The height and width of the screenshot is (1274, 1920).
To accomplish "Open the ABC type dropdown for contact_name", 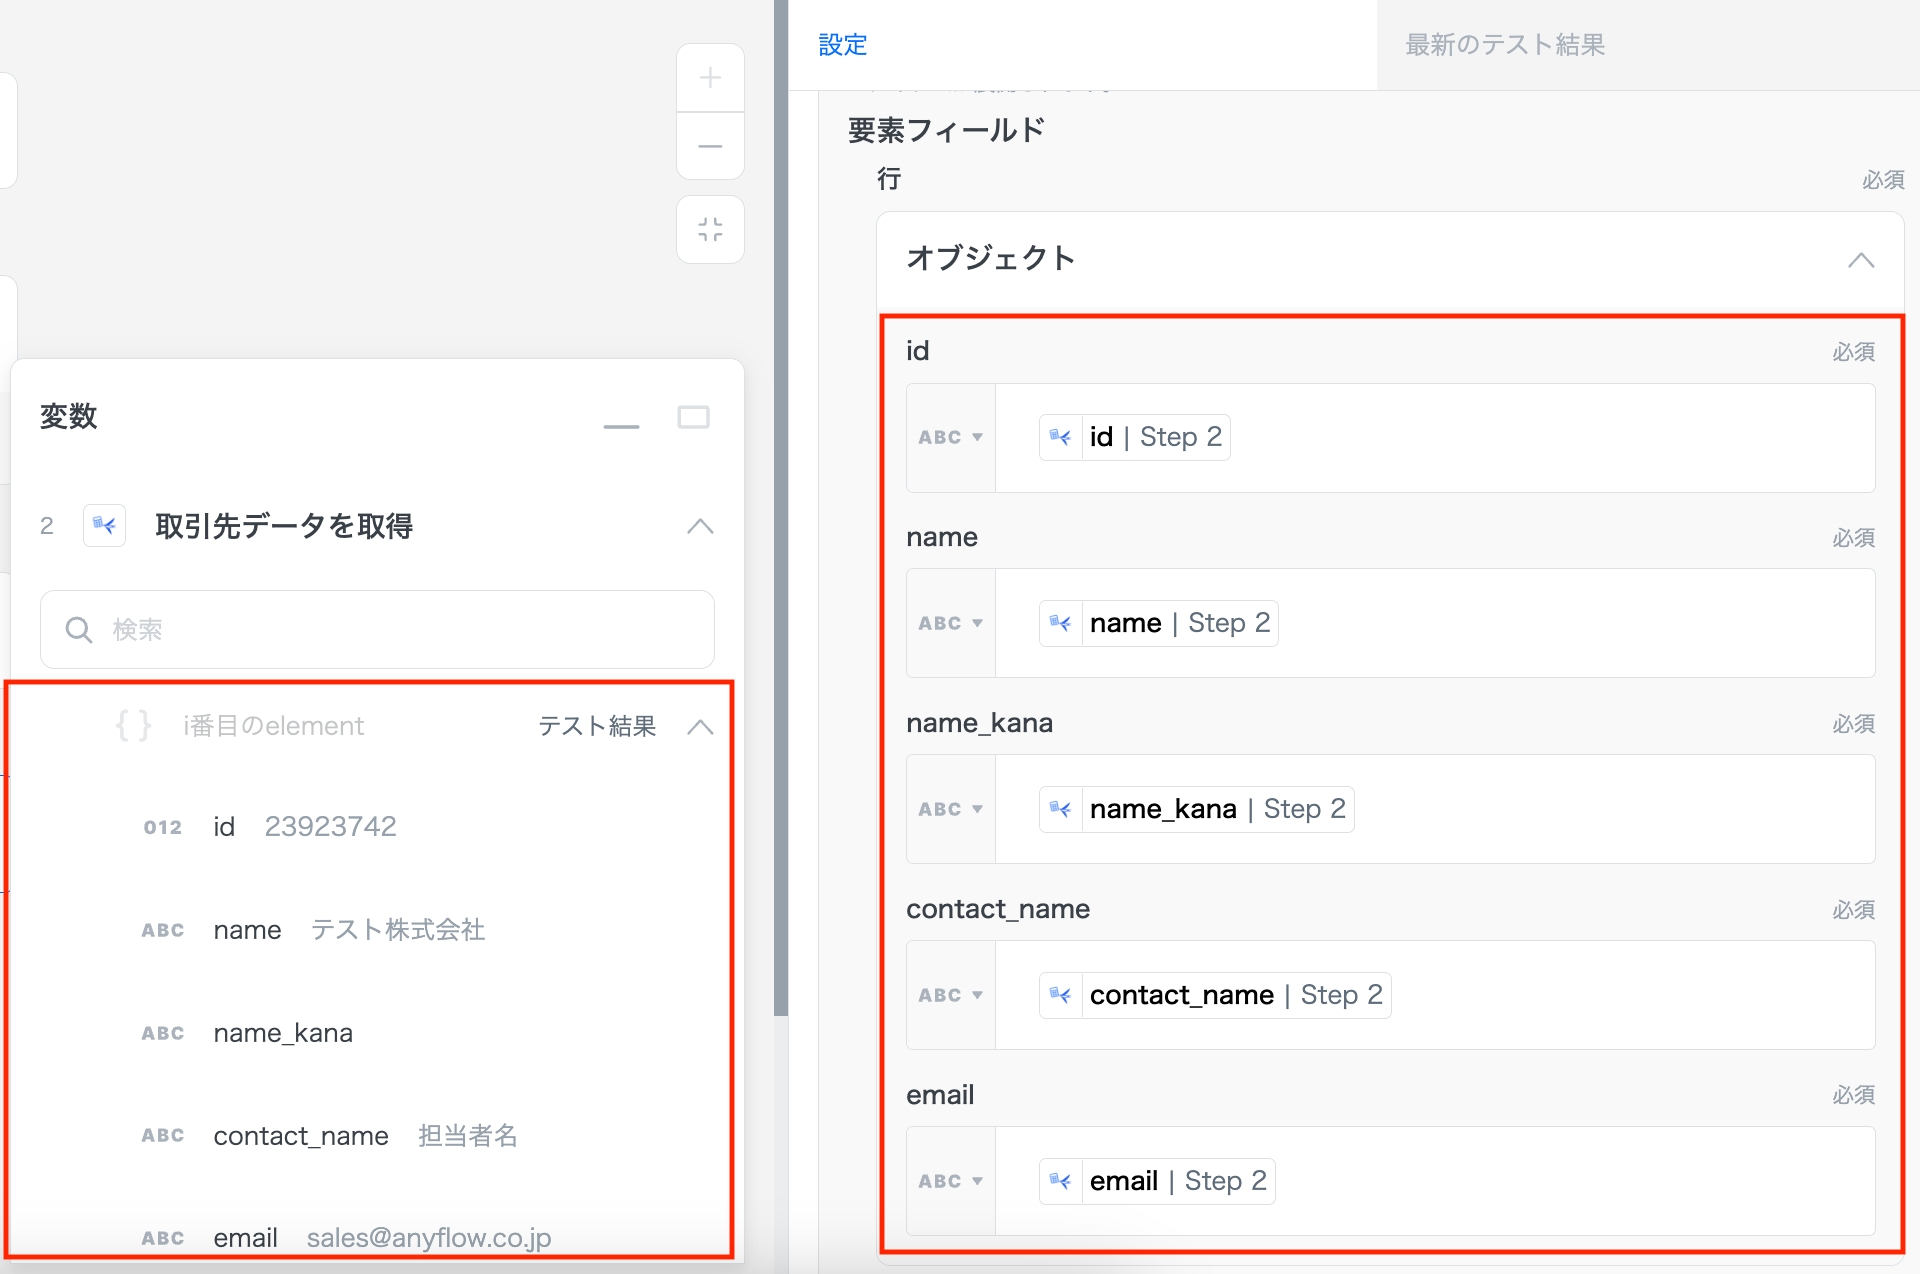I will 950,996.
